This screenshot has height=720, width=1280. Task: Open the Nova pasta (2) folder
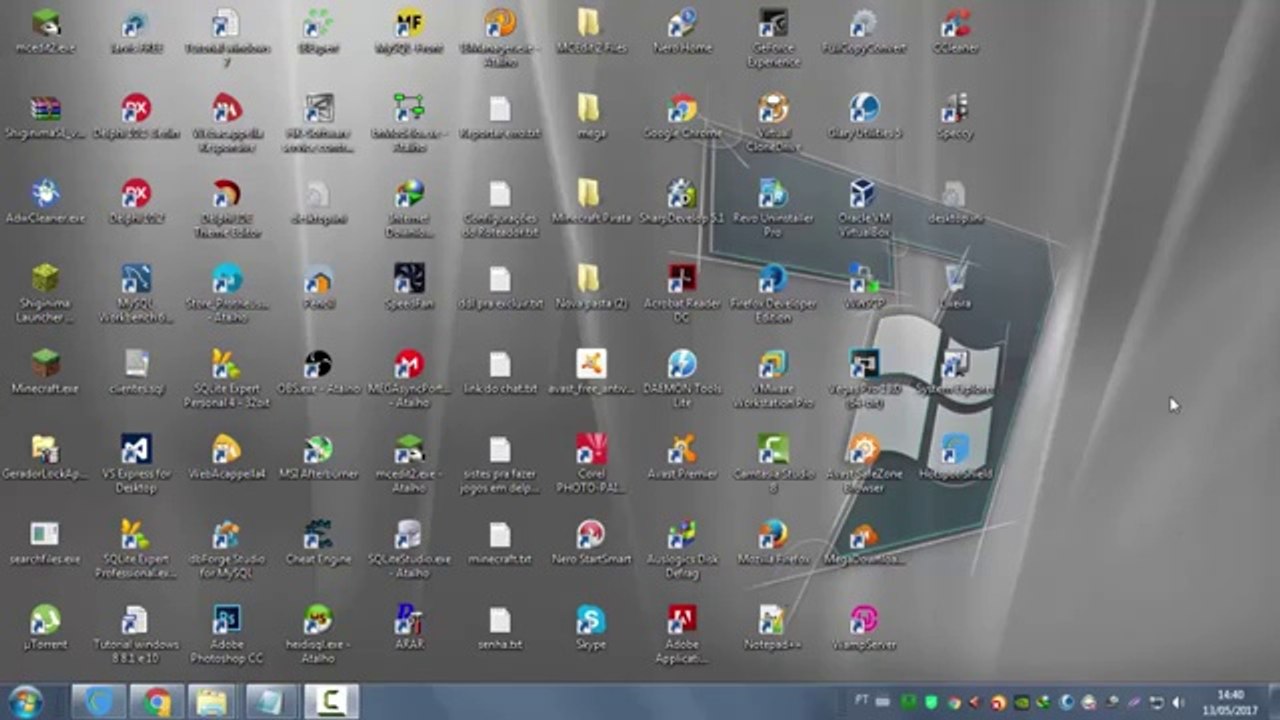click(591, 287)
